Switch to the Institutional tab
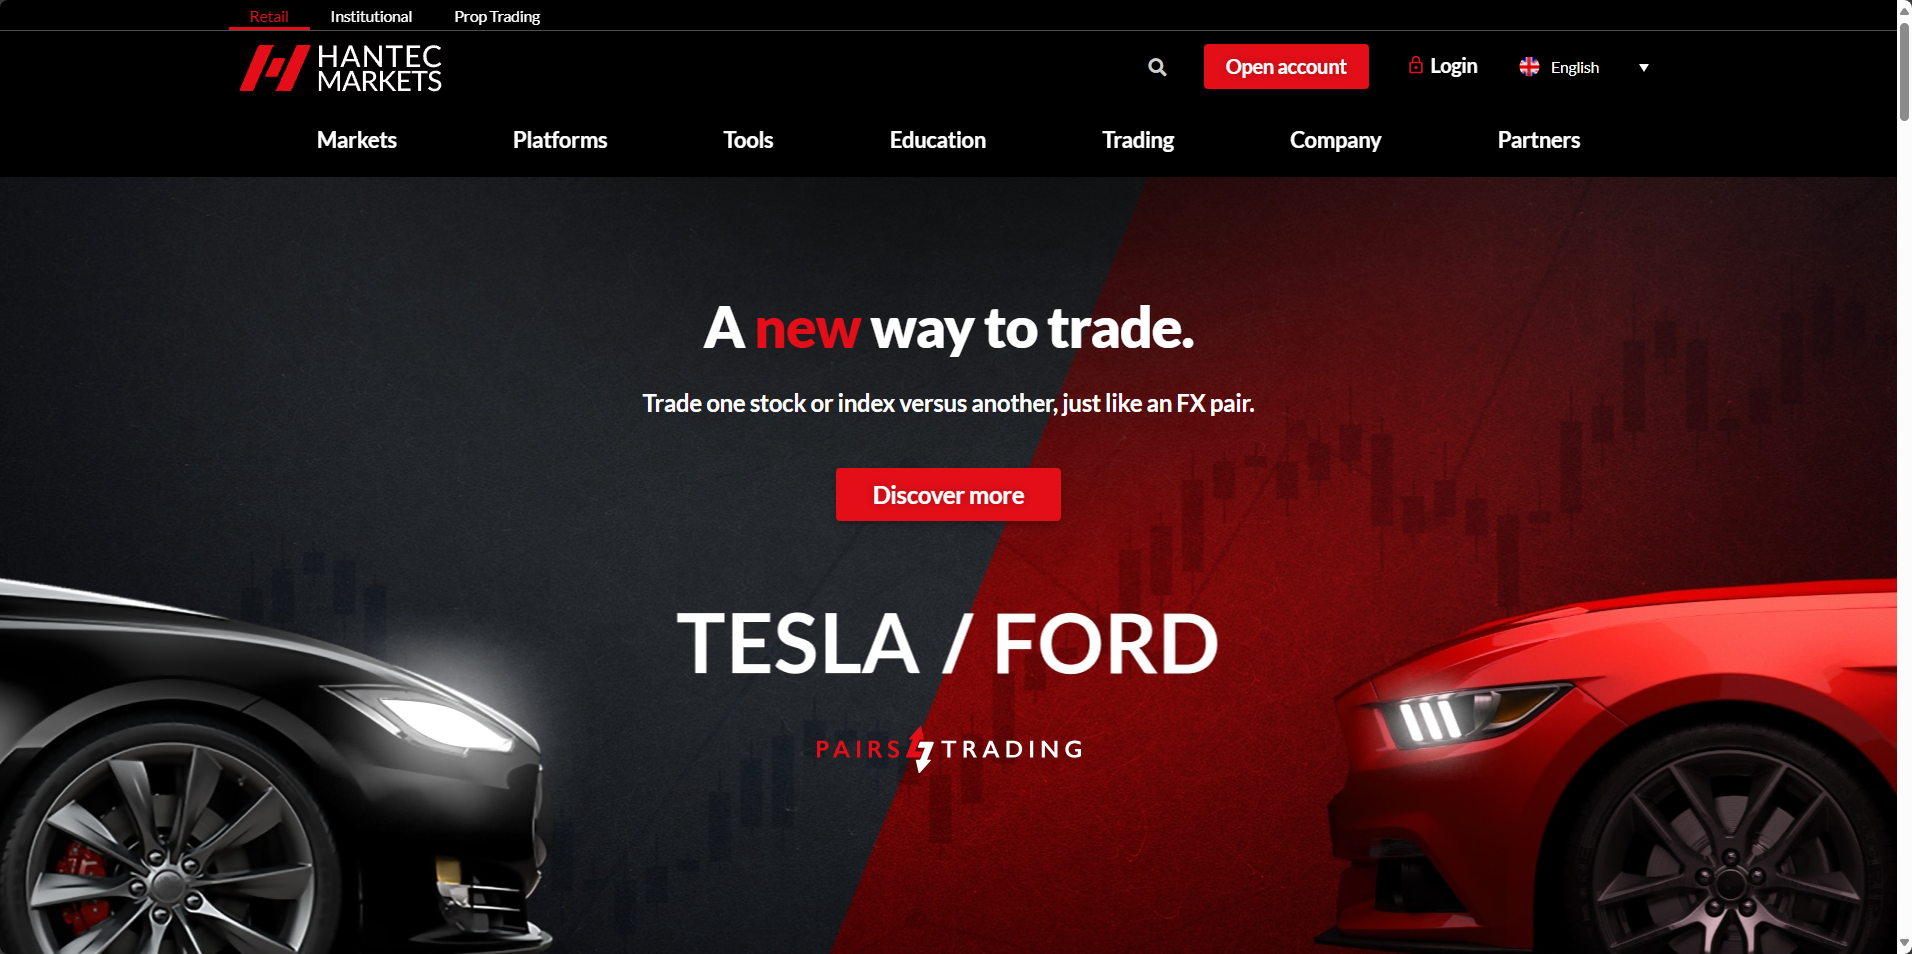1912x954 pixels. coord(371,16)
